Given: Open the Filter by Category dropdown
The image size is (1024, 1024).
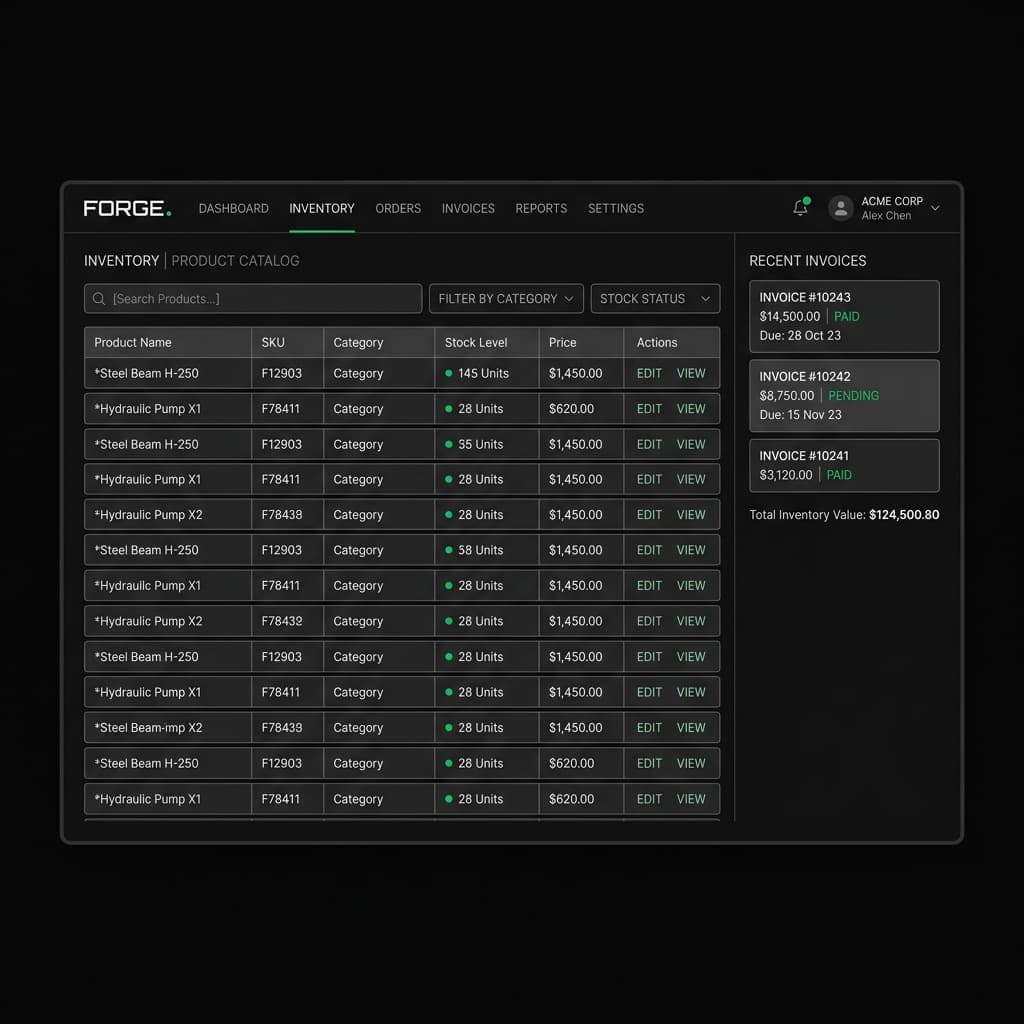Looking at the screenshot, I should 506,299.
